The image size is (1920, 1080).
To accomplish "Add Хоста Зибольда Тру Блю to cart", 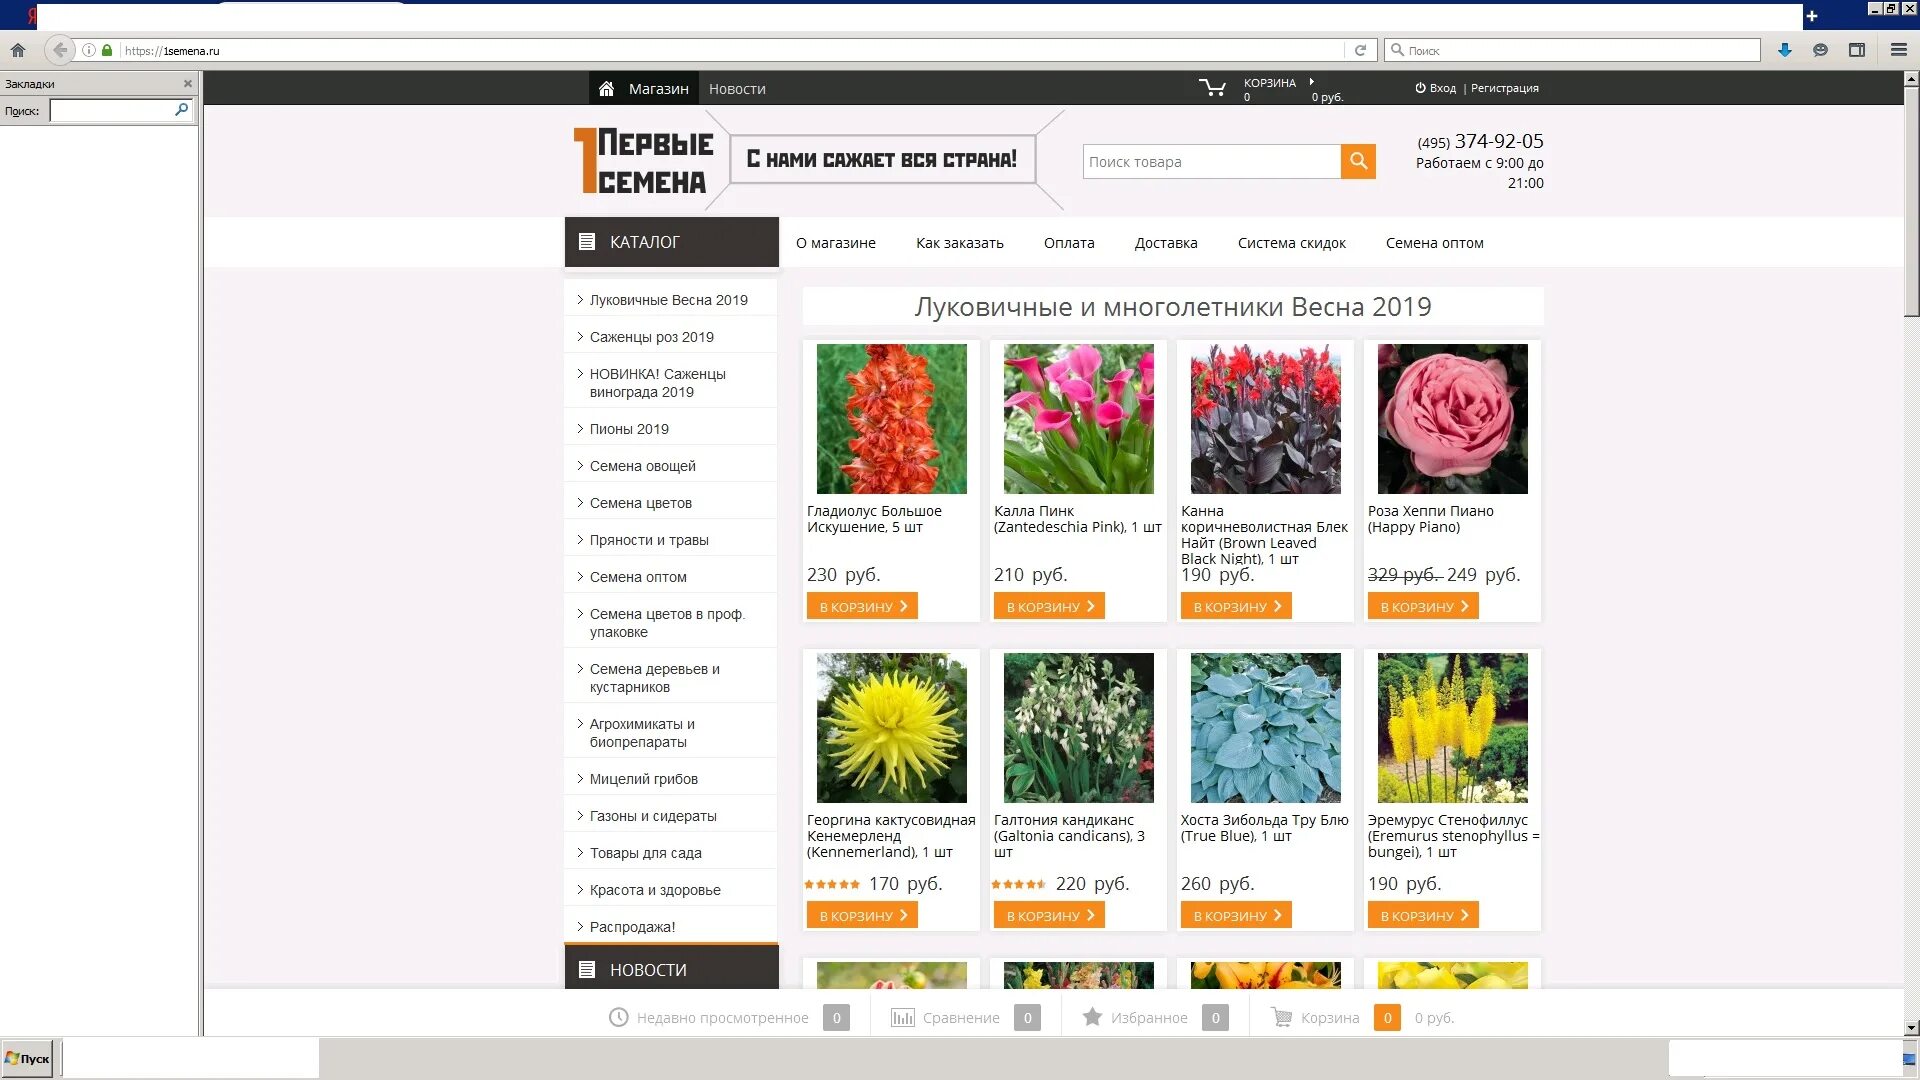I will [1236, 915].
